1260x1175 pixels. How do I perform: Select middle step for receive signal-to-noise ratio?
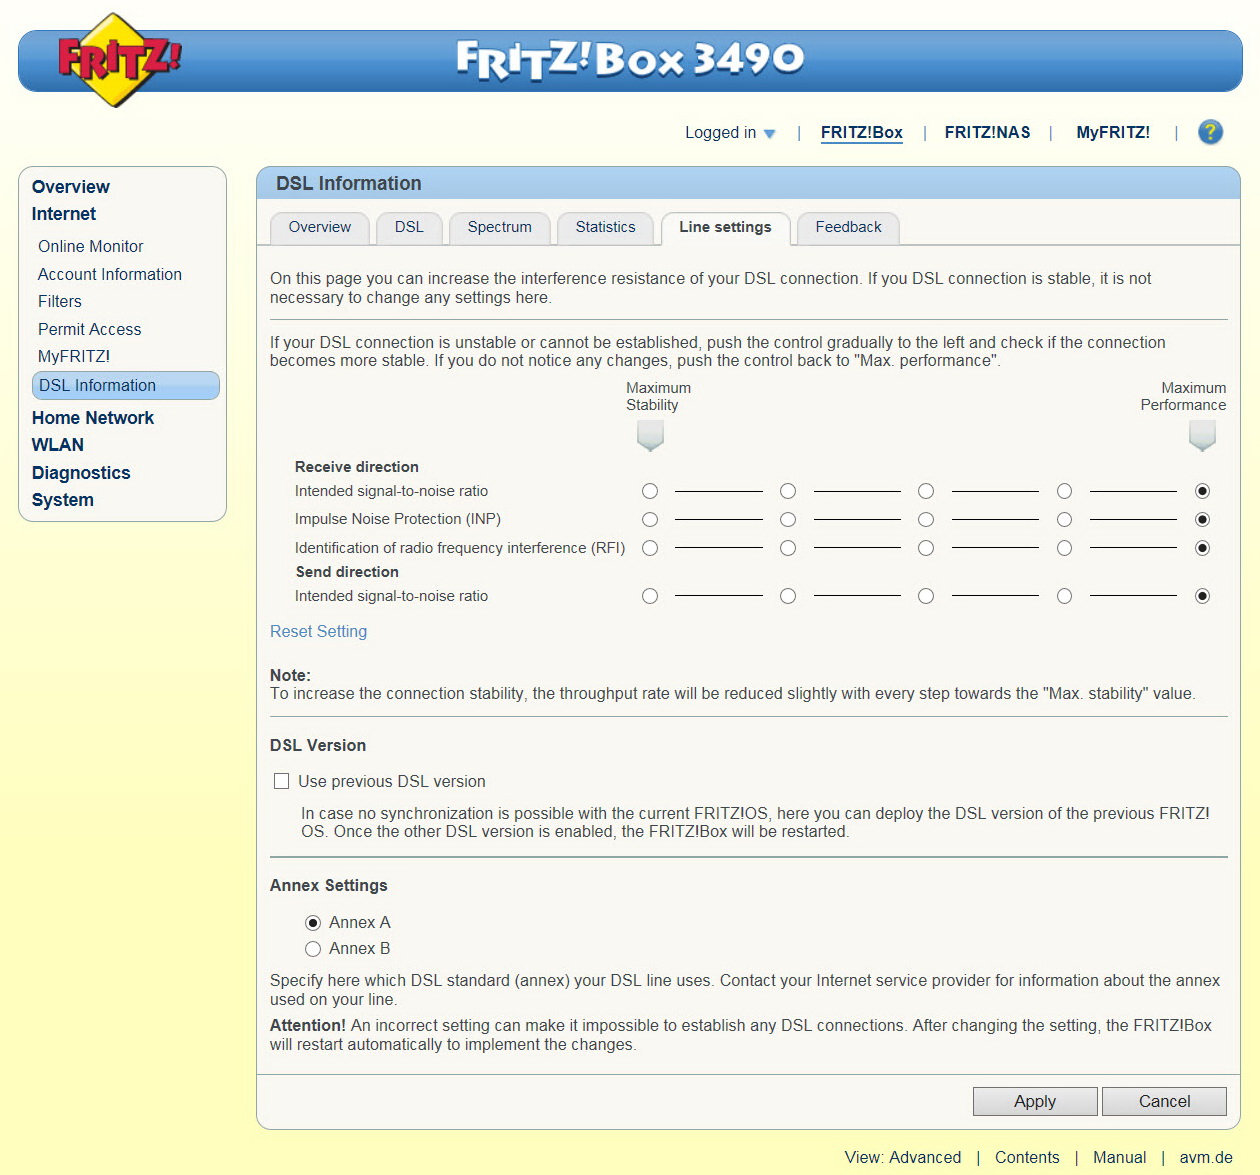(x=926, y=491)
